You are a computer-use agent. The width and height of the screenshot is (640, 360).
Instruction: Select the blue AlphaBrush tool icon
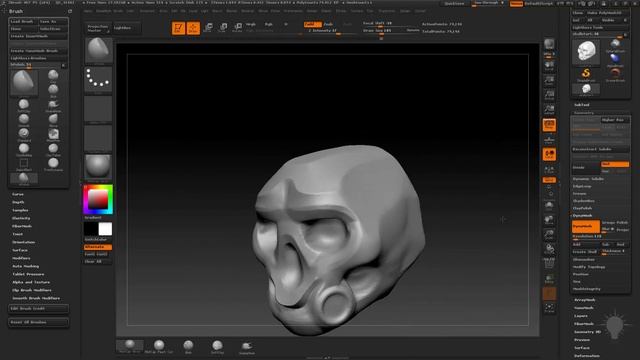[x=615, y=59]
